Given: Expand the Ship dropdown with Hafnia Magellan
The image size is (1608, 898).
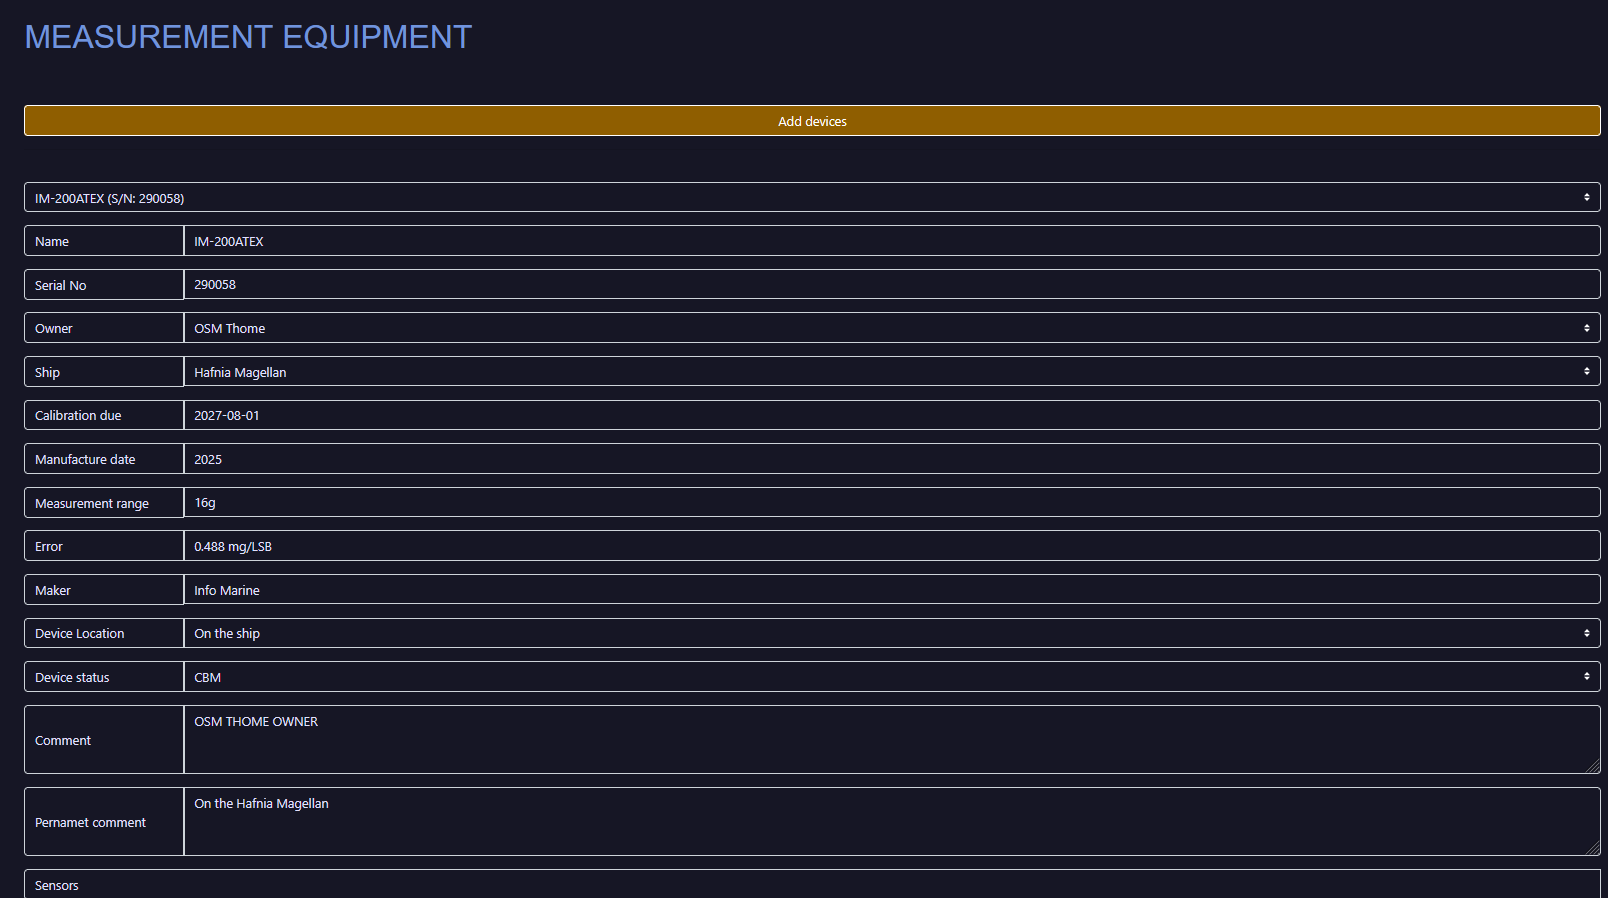Looking at the screenshot, I should point(890,372).
